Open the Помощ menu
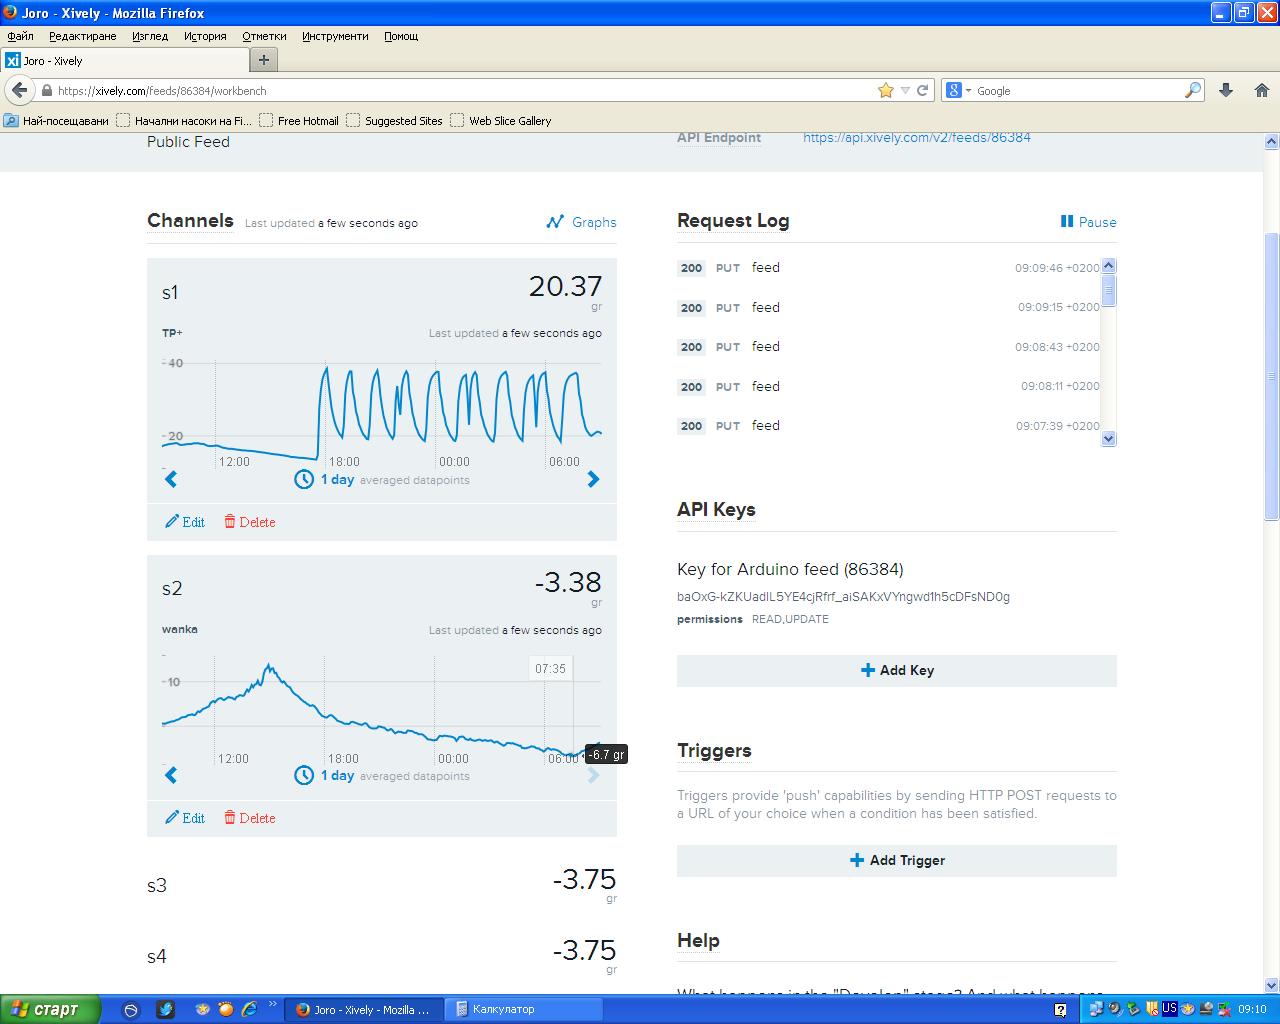Screen dimensions: 1280x1024 [401, 36]
